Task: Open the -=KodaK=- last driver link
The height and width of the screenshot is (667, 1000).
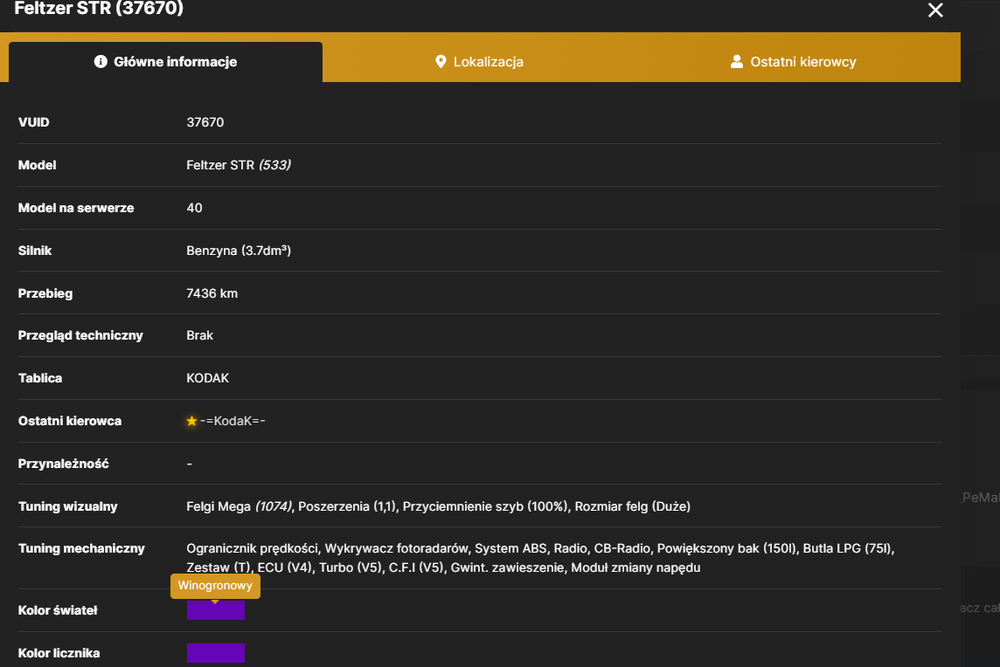Action: pos(232,421)
